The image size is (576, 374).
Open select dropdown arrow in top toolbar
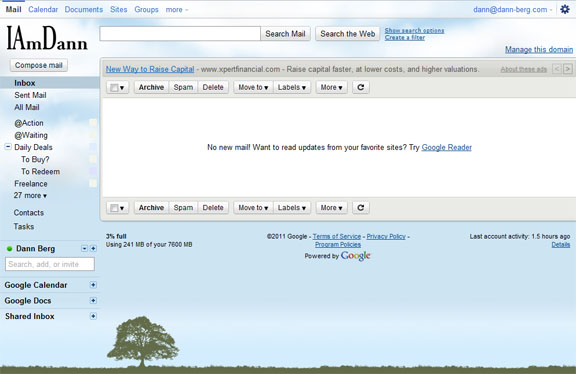coord(122,88)
